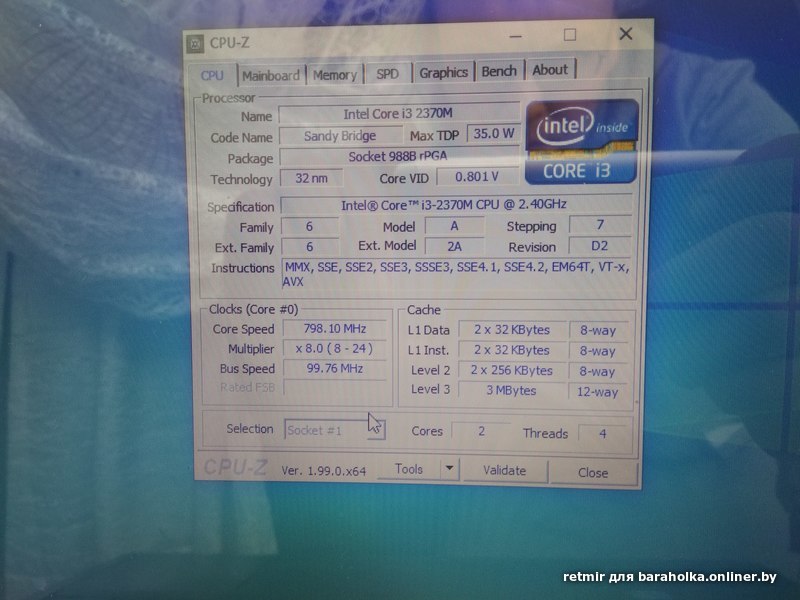Click the Multiplier value x 8.0
Image resolution: width=800 pixels, height=600 pixels.
click(335, 348)
